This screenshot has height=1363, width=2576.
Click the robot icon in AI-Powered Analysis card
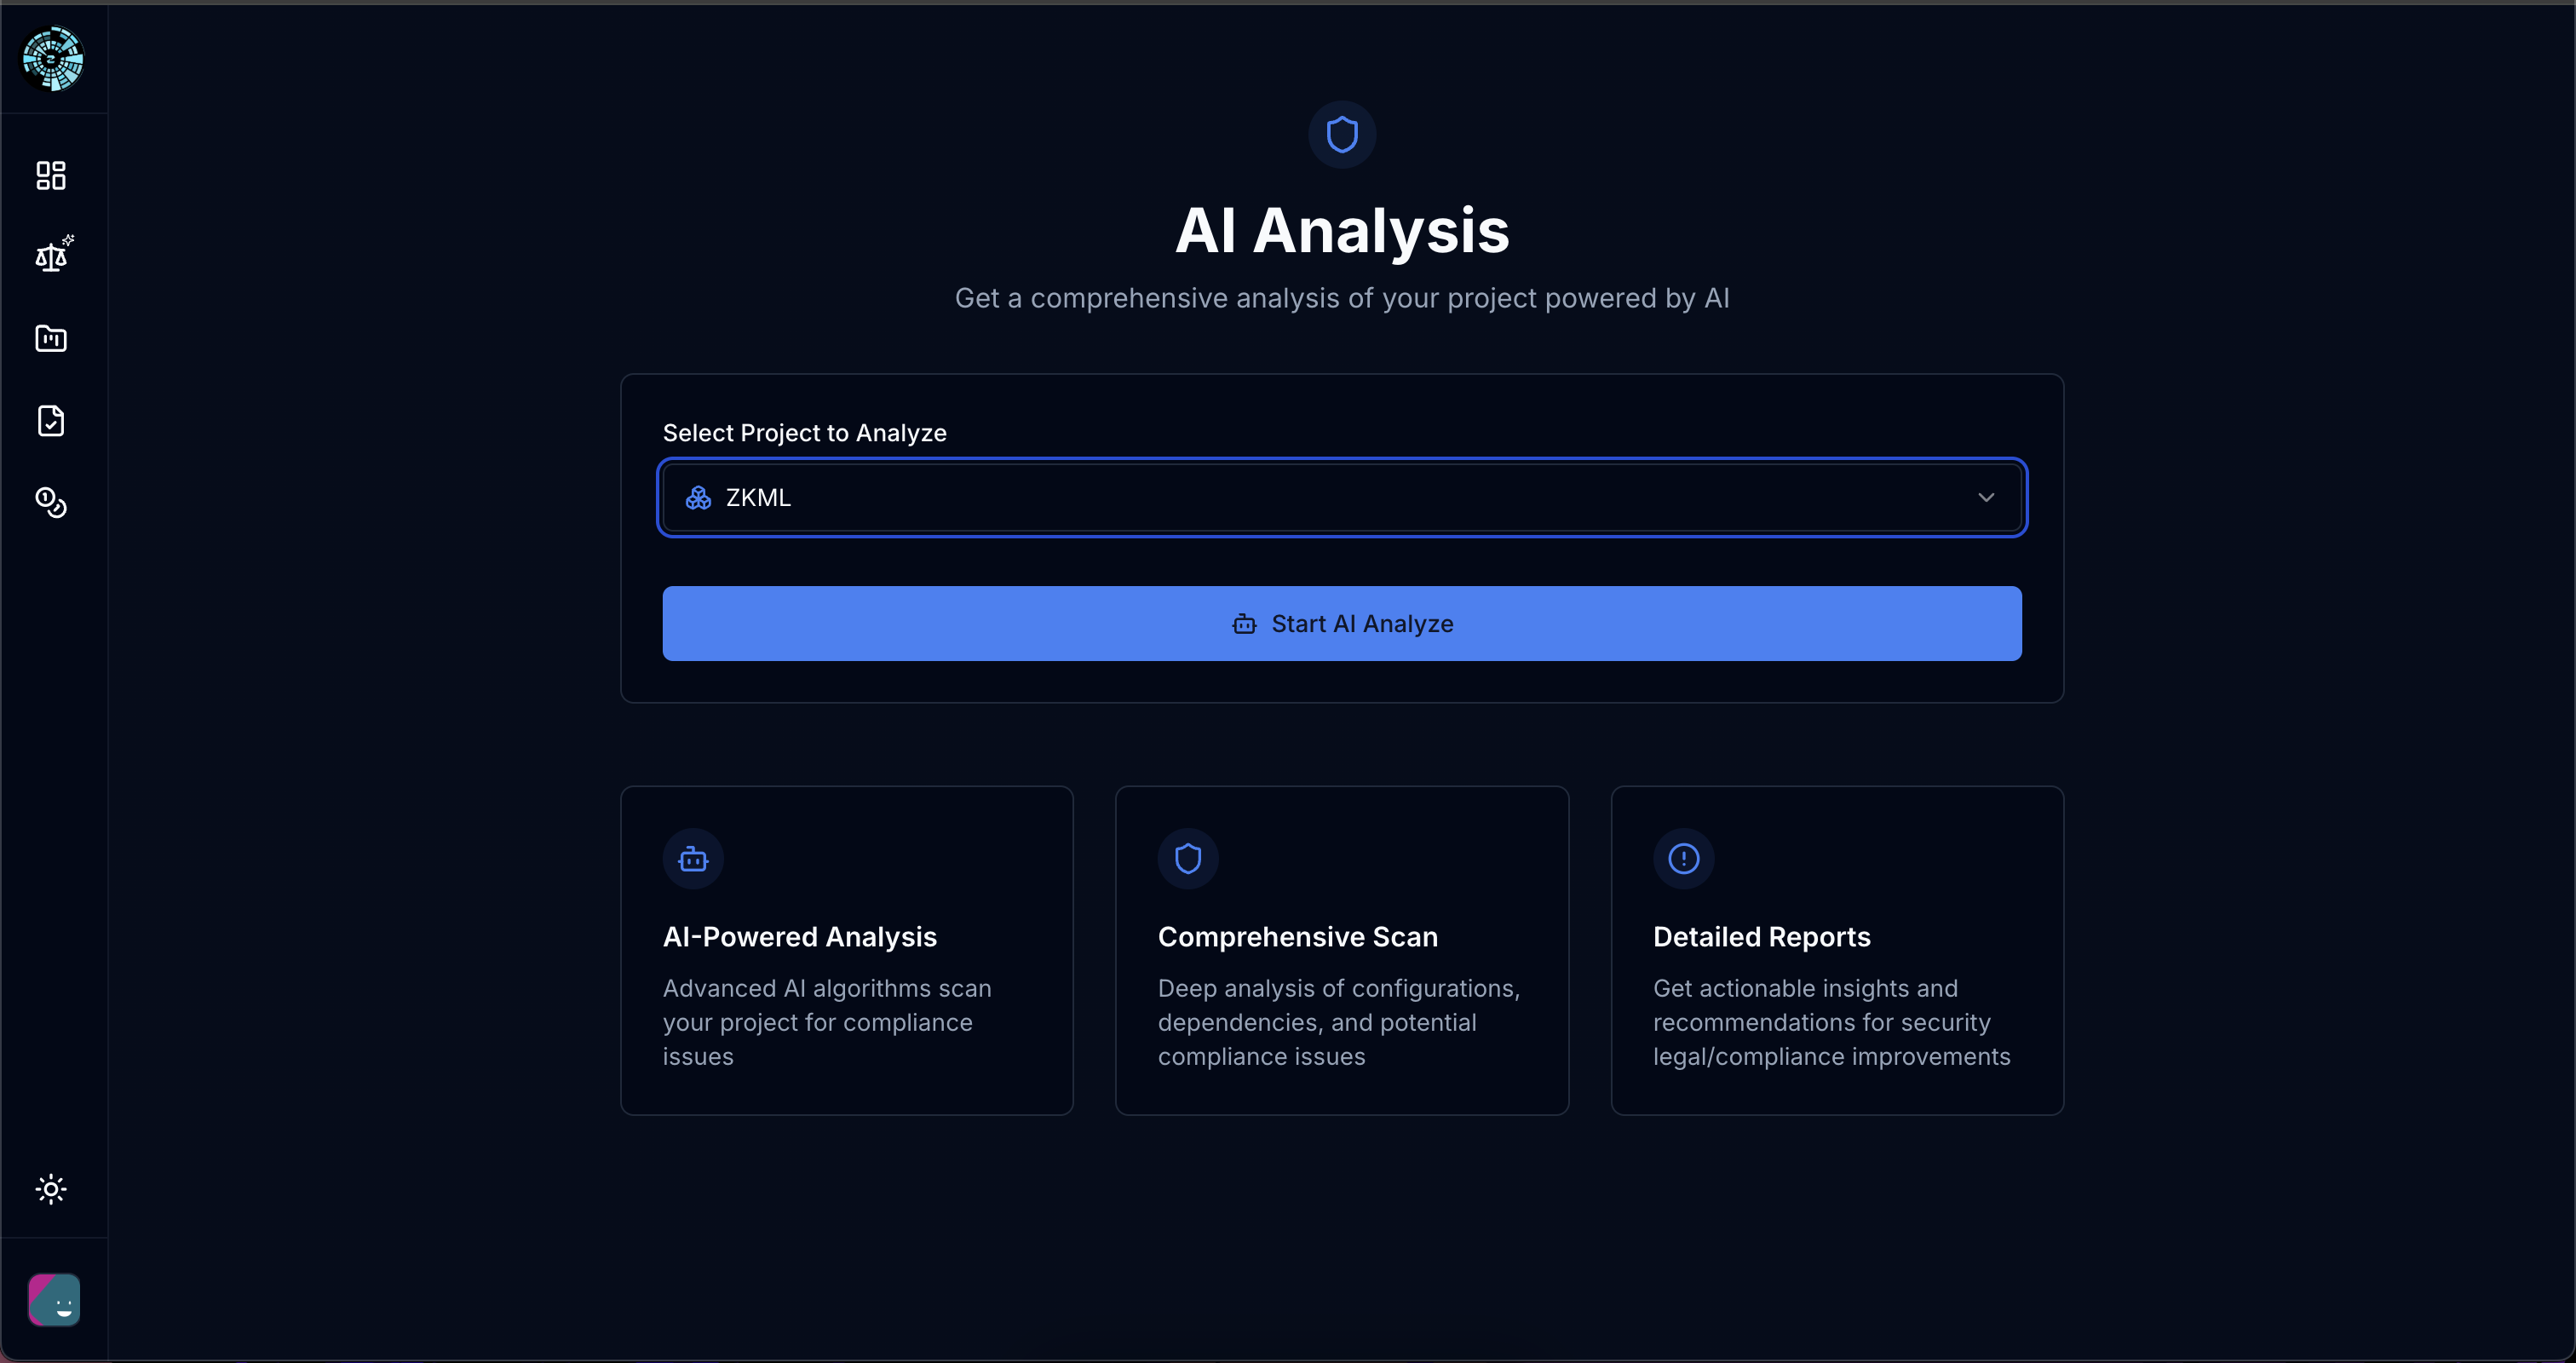[693, 859]
